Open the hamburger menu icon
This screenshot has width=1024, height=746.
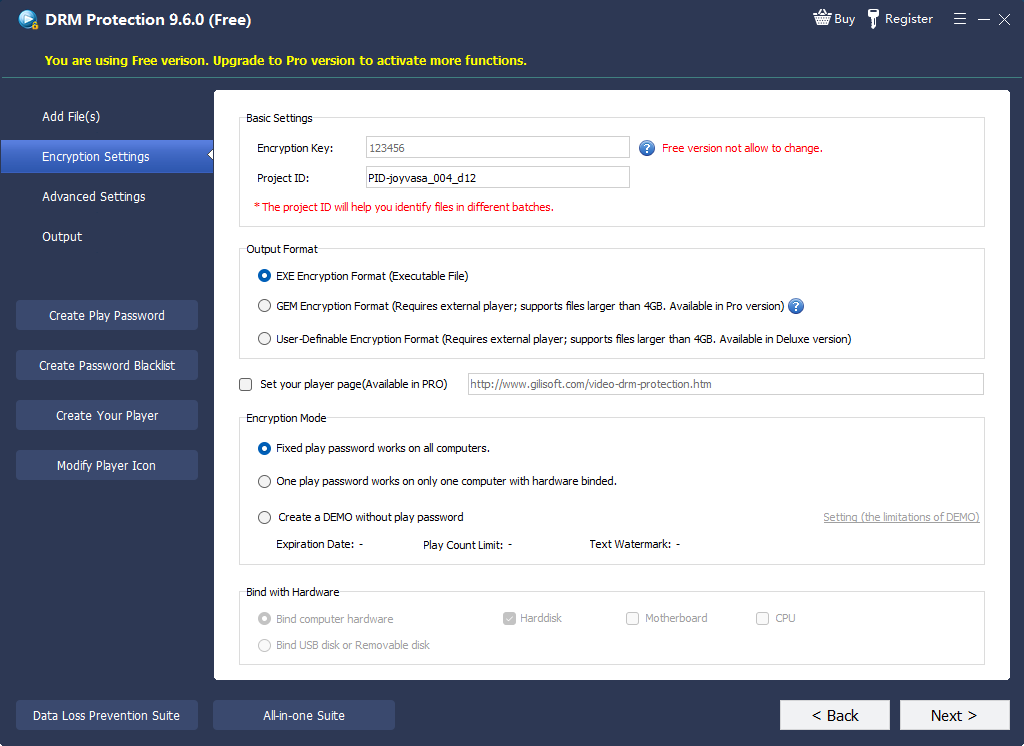click(x=959, y=19)
